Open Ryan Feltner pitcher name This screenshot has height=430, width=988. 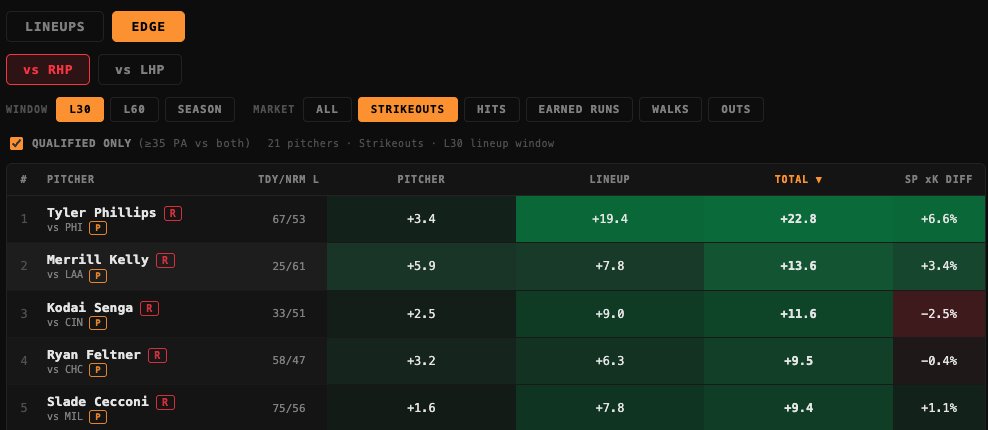pyautogui.click(x=93, y=354)
